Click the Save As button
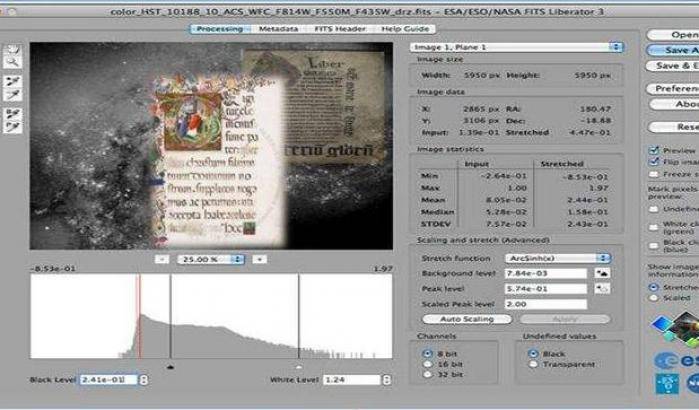Screen dimensions: 699x410 (673, 50)
